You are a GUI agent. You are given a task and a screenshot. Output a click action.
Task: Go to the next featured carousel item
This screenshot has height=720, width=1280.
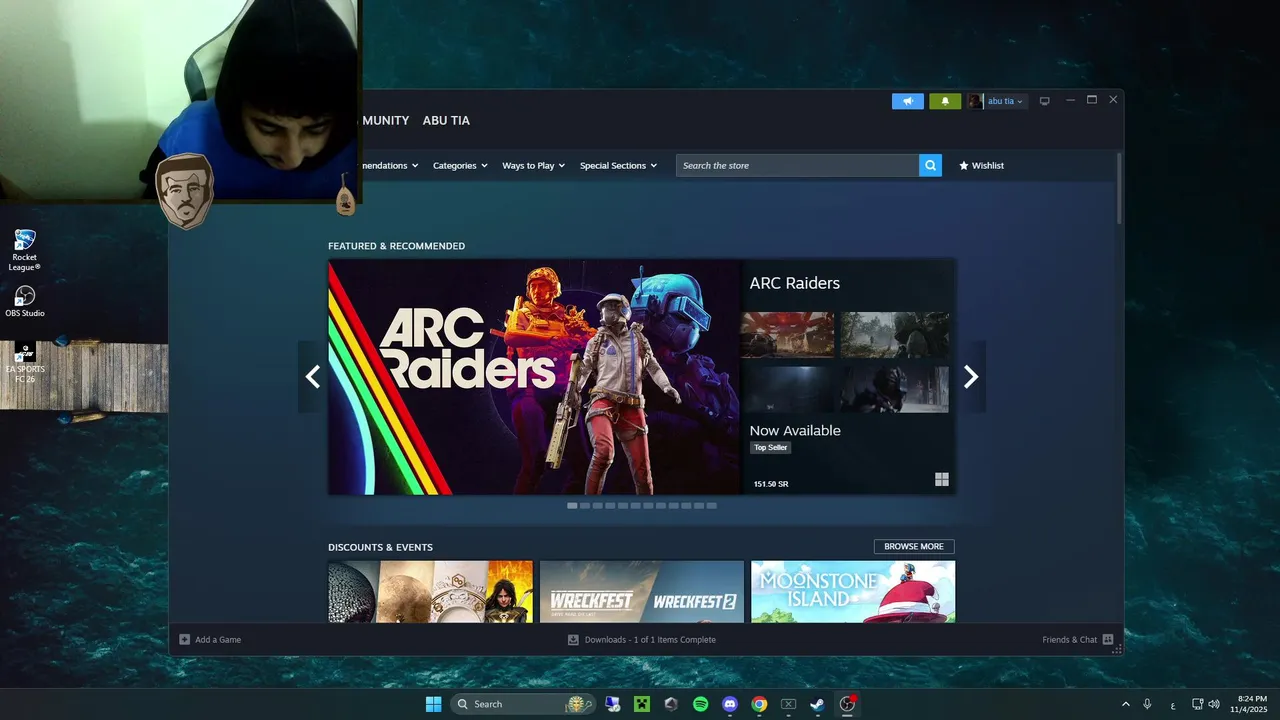click(970, 377)
